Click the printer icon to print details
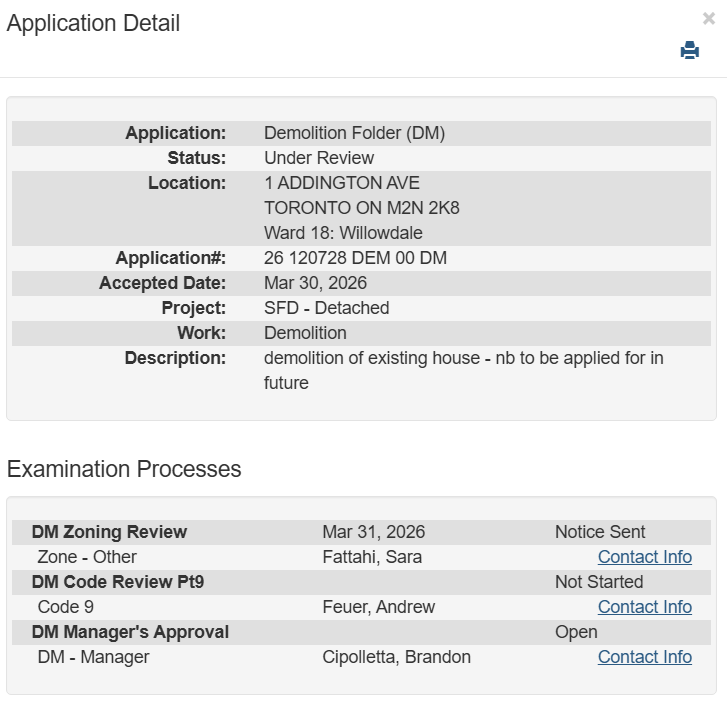 689,51
